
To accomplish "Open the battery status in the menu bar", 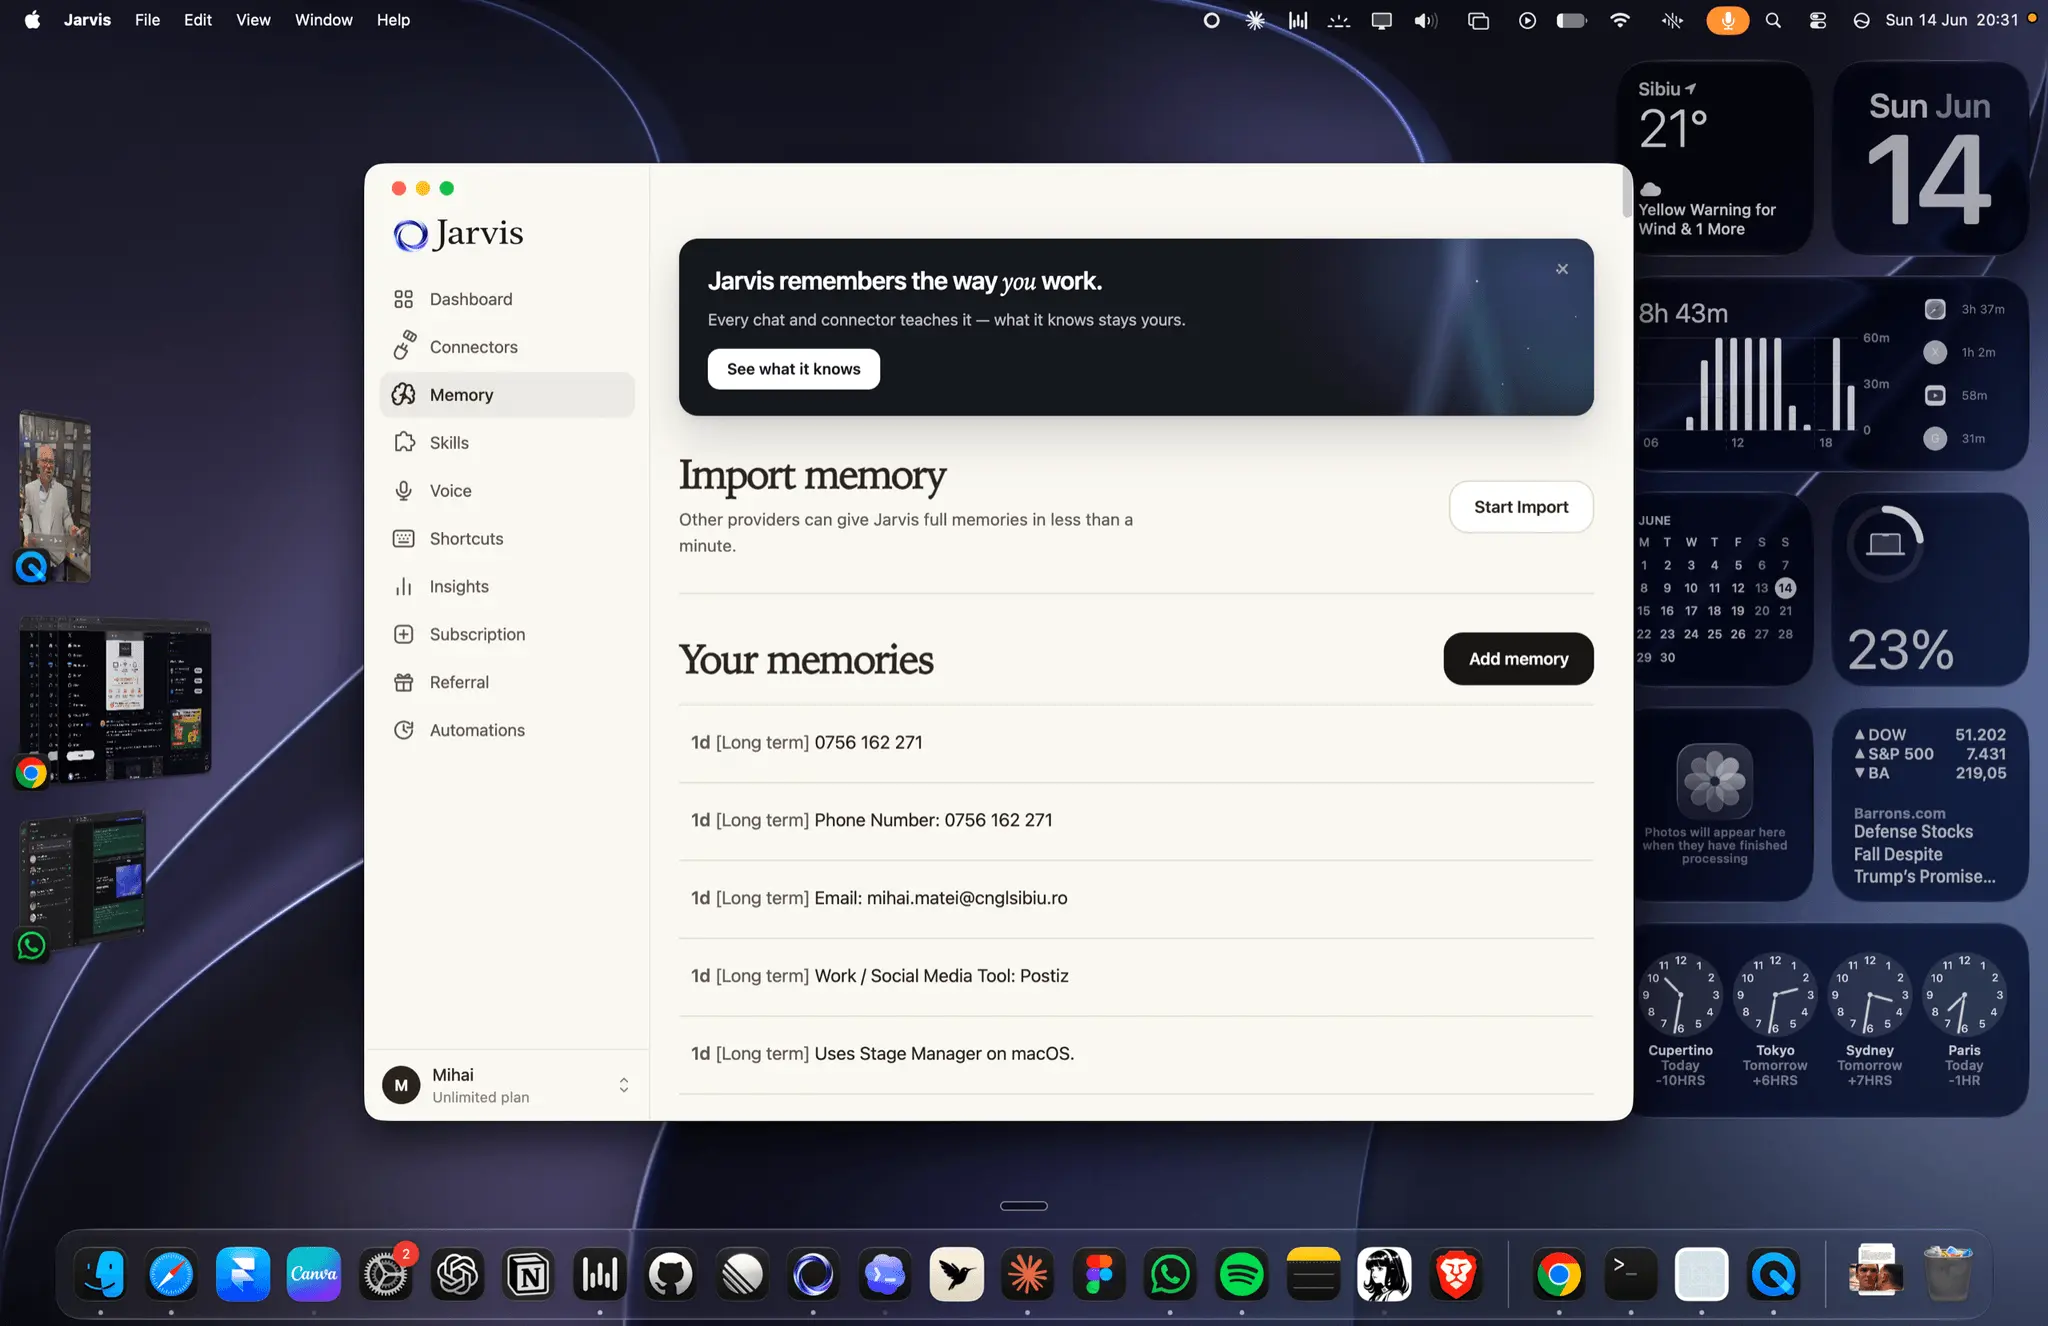I will [x=1572, y=20].
